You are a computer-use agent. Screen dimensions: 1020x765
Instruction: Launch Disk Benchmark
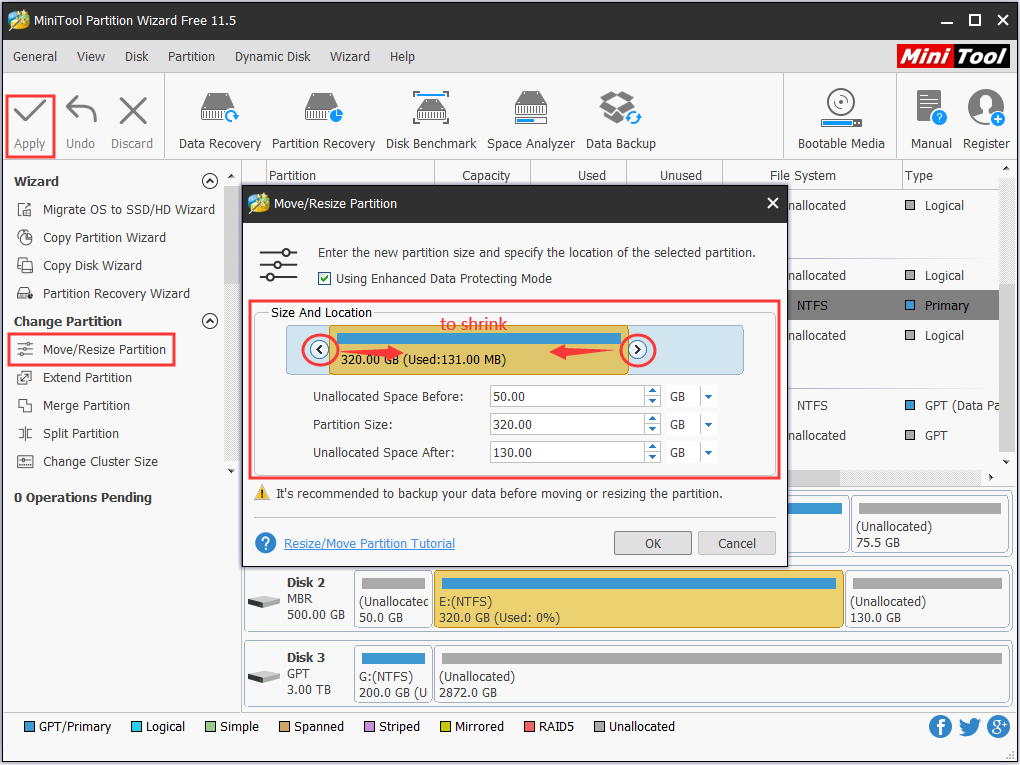[x=431, y=121]
